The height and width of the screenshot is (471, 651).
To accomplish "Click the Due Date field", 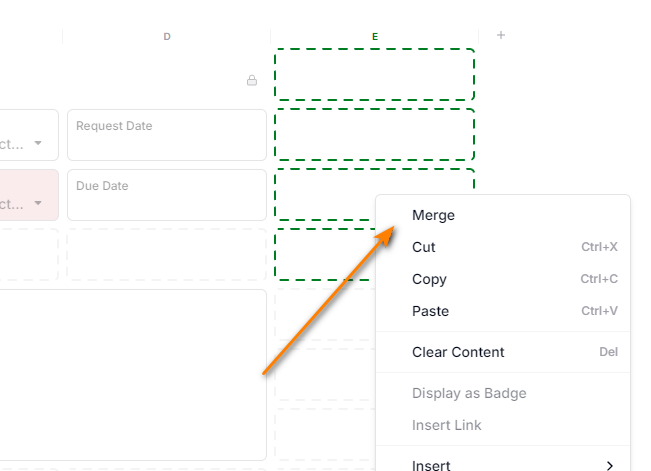I will click(x=166, y=194).
